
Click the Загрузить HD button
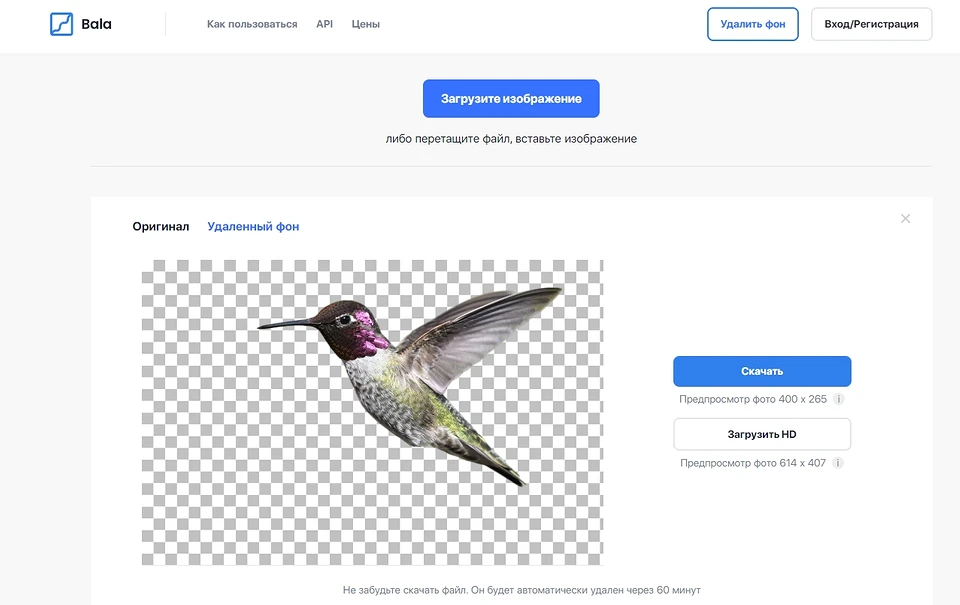tap(762, 435)
